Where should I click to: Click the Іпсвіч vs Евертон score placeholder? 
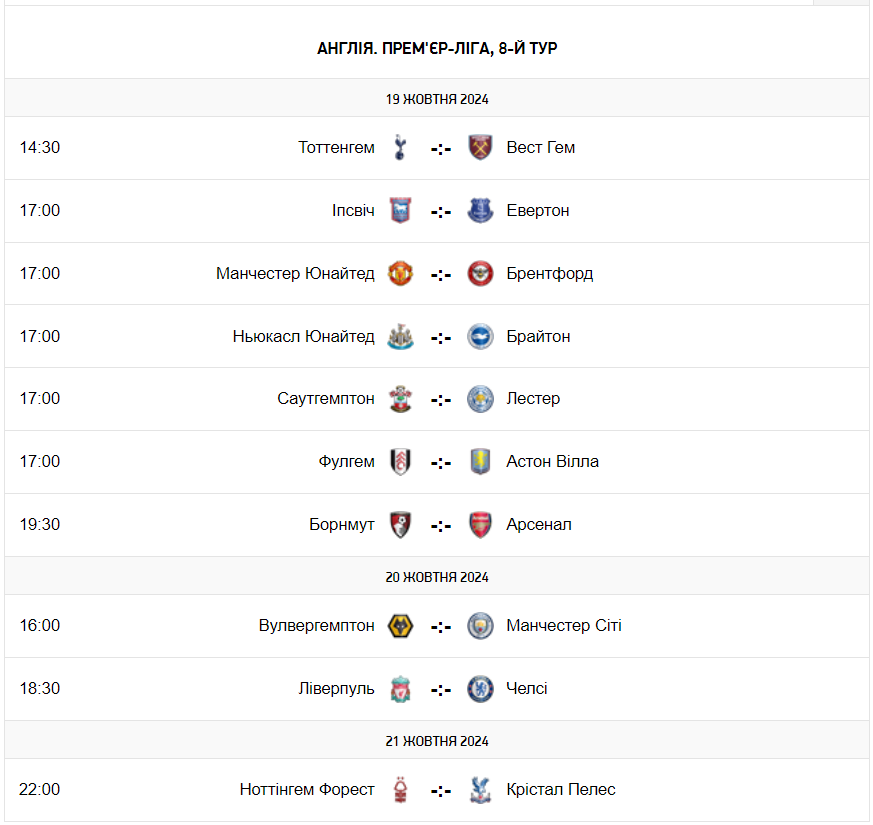[x=441, y=211]
